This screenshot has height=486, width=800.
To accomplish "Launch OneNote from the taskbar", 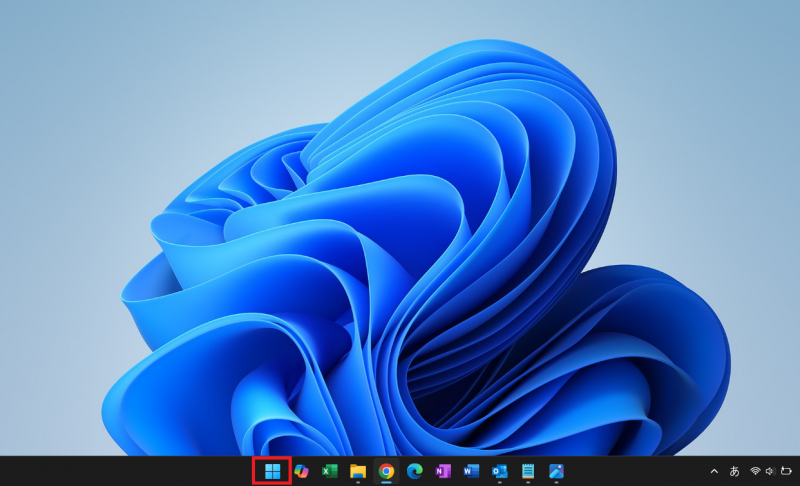I will [443, 471].
